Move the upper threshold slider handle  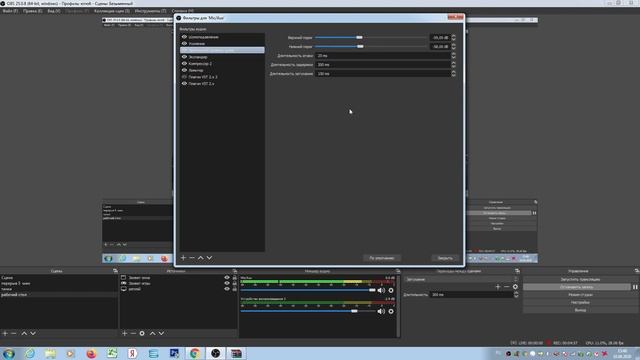click(359, 37)
